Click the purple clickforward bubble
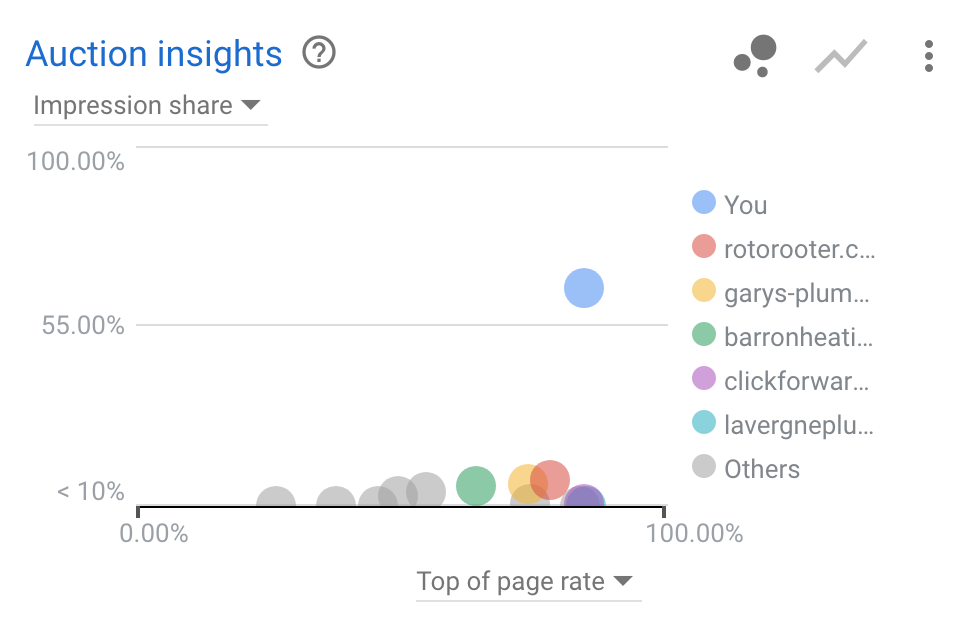 [x=582, y=501]
